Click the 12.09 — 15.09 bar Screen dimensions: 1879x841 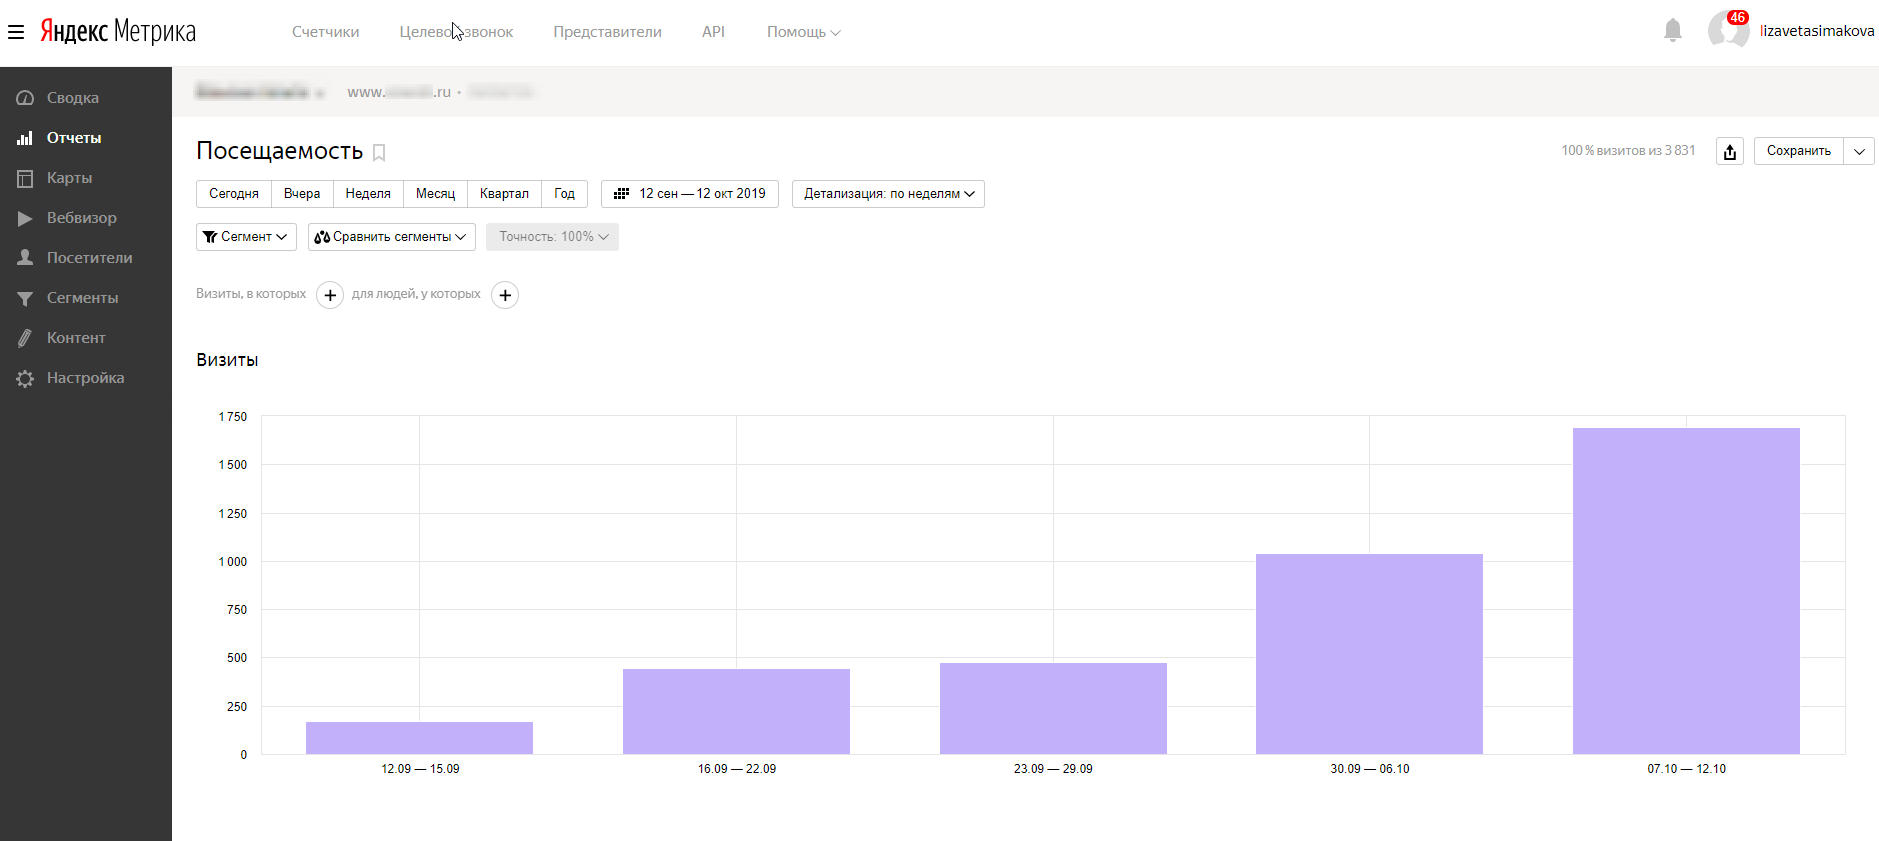click(419, 738)
